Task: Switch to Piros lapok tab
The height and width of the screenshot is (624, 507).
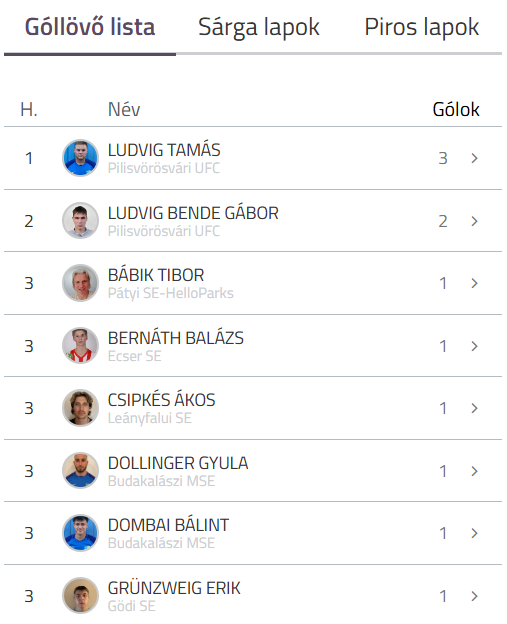Action: pyautogui.click(x=422, y=27)
